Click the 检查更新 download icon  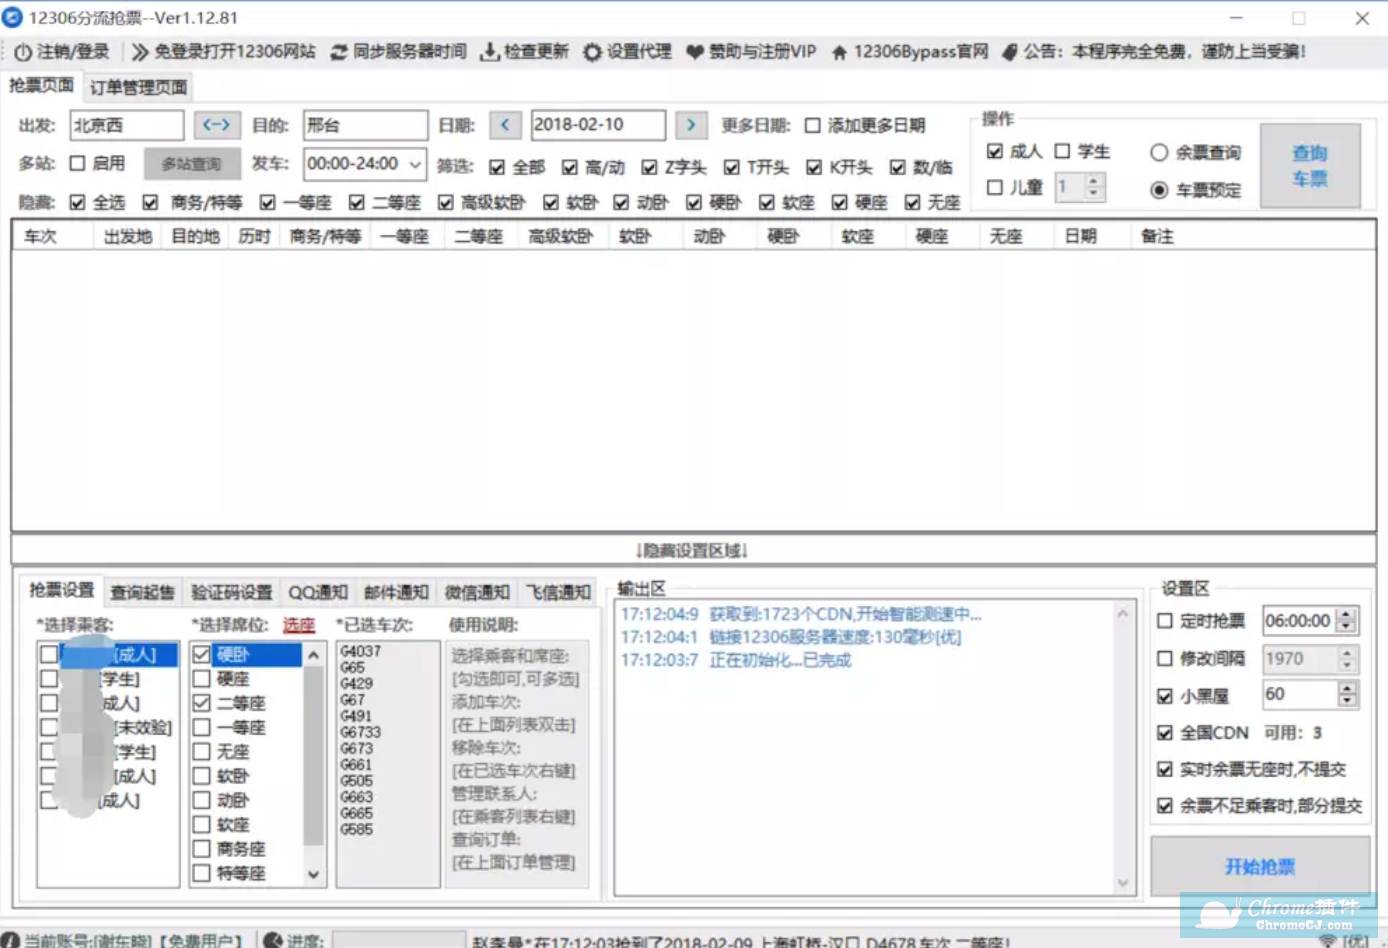click(489, 52)
